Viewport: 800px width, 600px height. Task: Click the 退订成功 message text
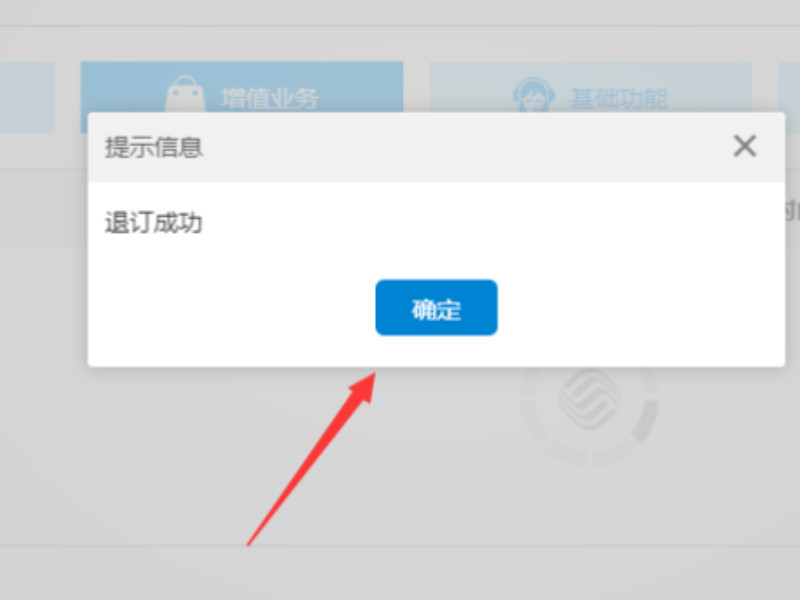[154, 223]
